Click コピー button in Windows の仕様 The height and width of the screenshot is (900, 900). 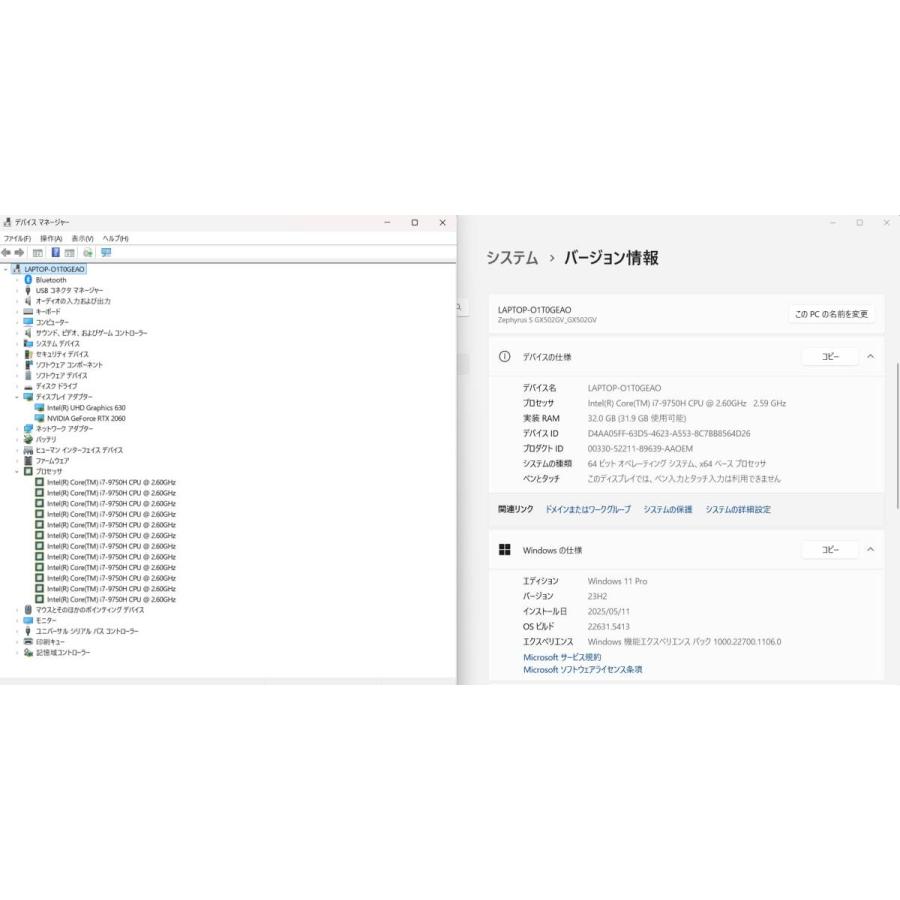[830, 550]
